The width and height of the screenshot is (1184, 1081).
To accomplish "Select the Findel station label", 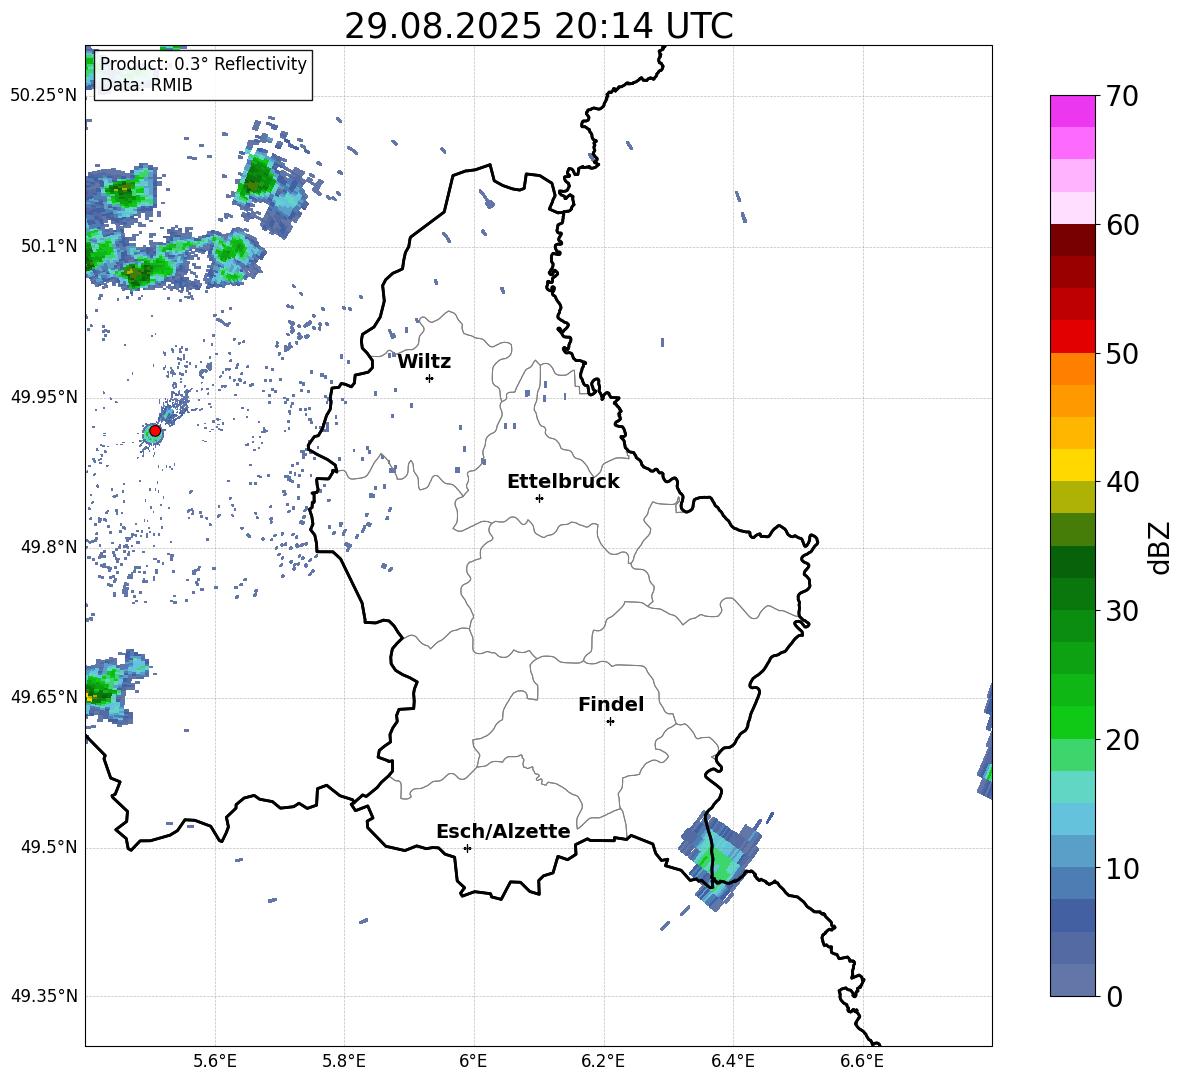I will click(611, 704).
